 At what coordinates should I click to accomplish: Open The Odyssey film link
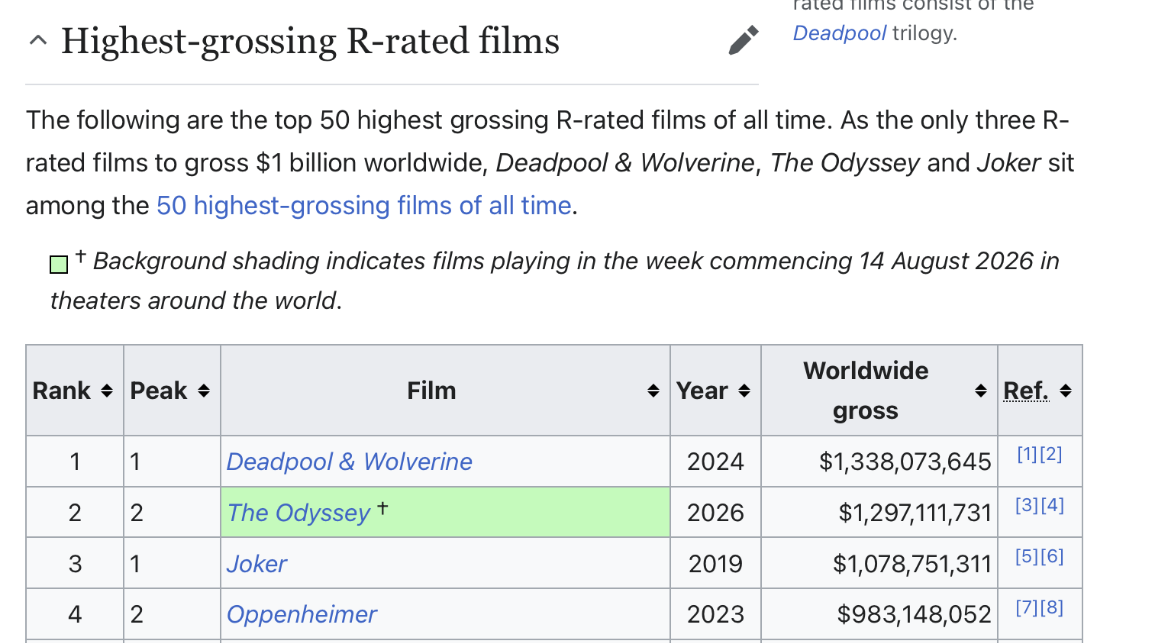[x=299, y=513]
